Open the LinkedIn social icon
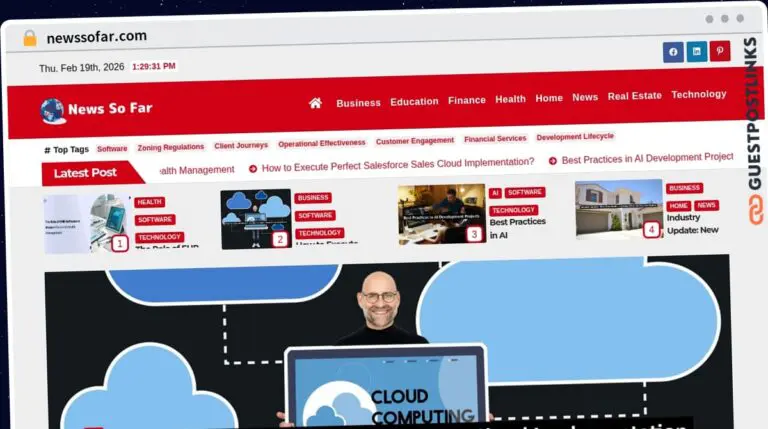This screenshot has height=429, width=768. tap(696, 51)
